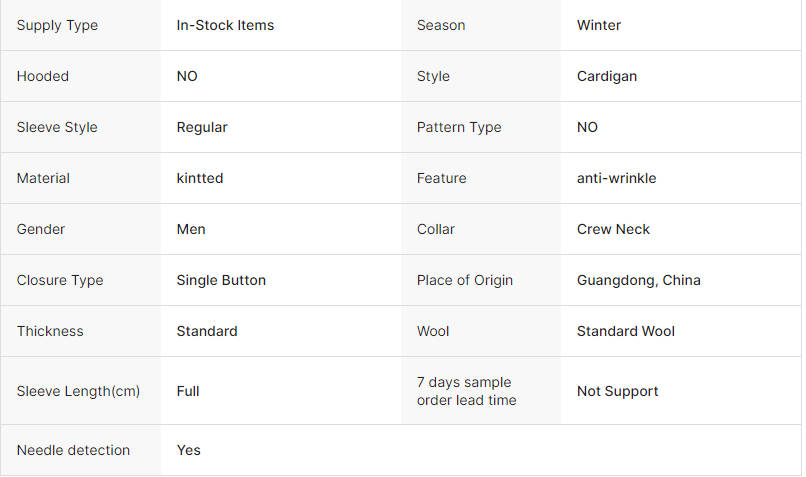806x477 pixels.
Task: Select the kintted material value
Action: click(200, 178)
